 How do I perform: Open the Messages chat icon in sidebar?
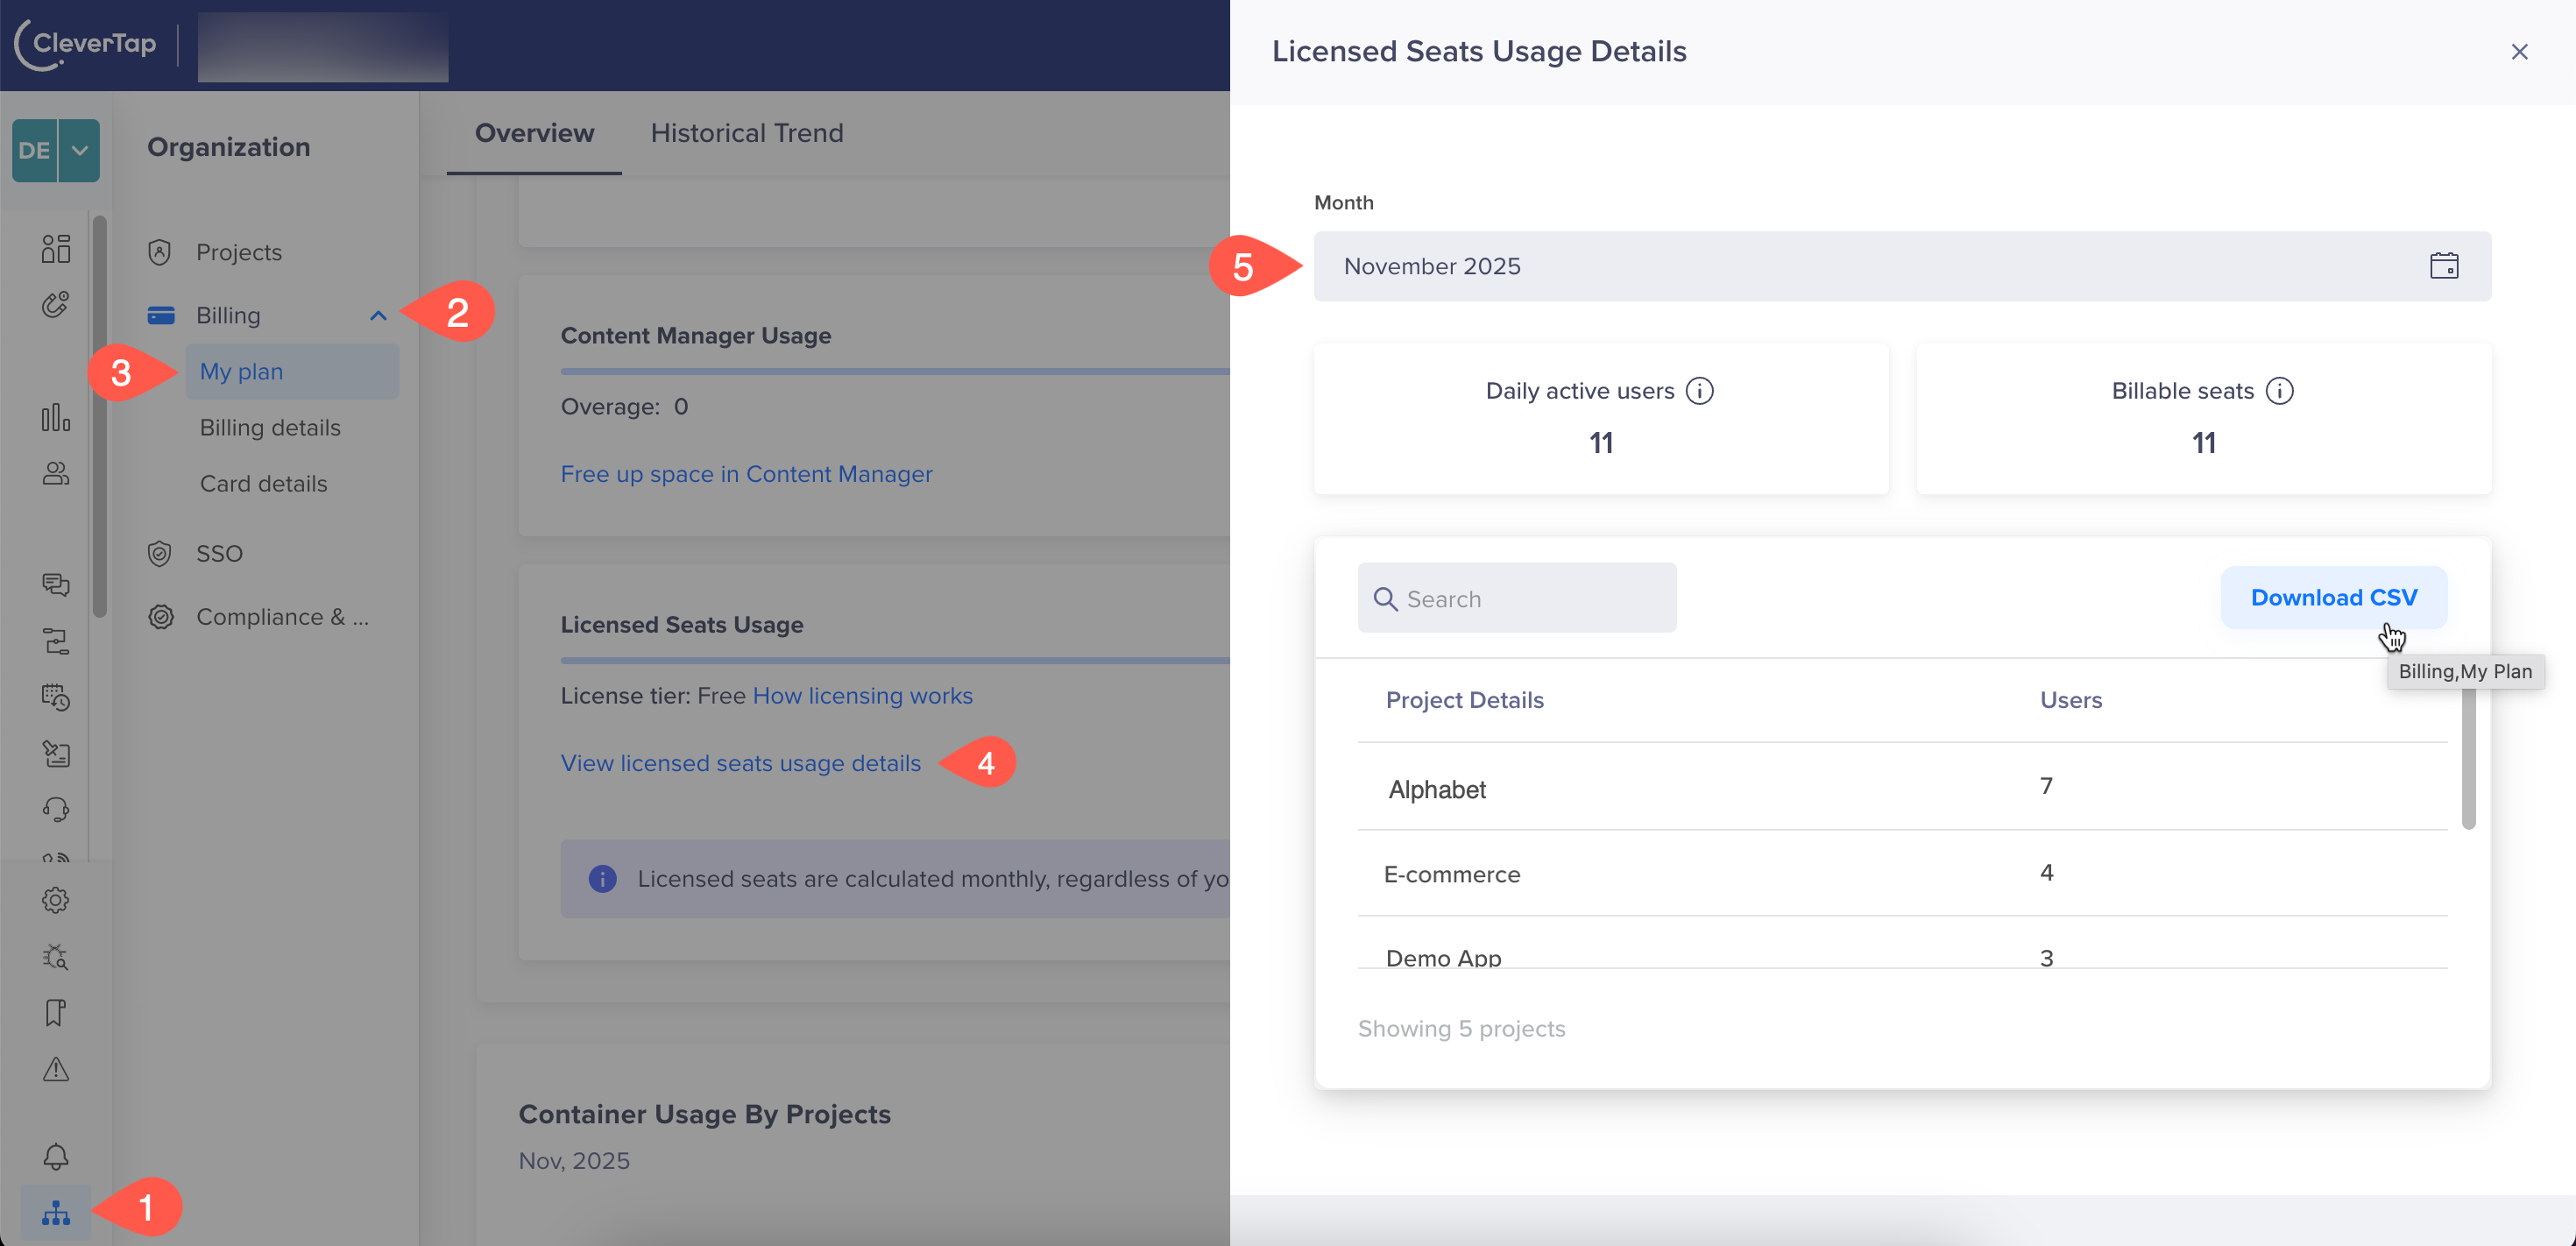coord(55,585)
